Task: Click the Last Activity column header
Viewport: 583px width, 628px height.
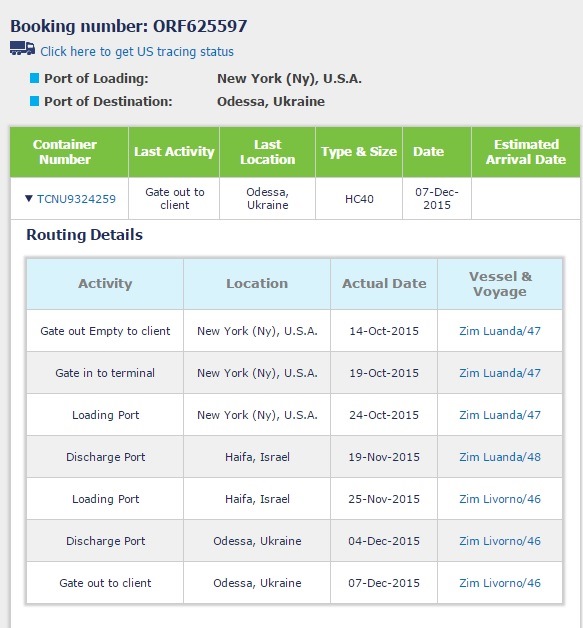Action: pyautogui.click(x=174, y=152)
